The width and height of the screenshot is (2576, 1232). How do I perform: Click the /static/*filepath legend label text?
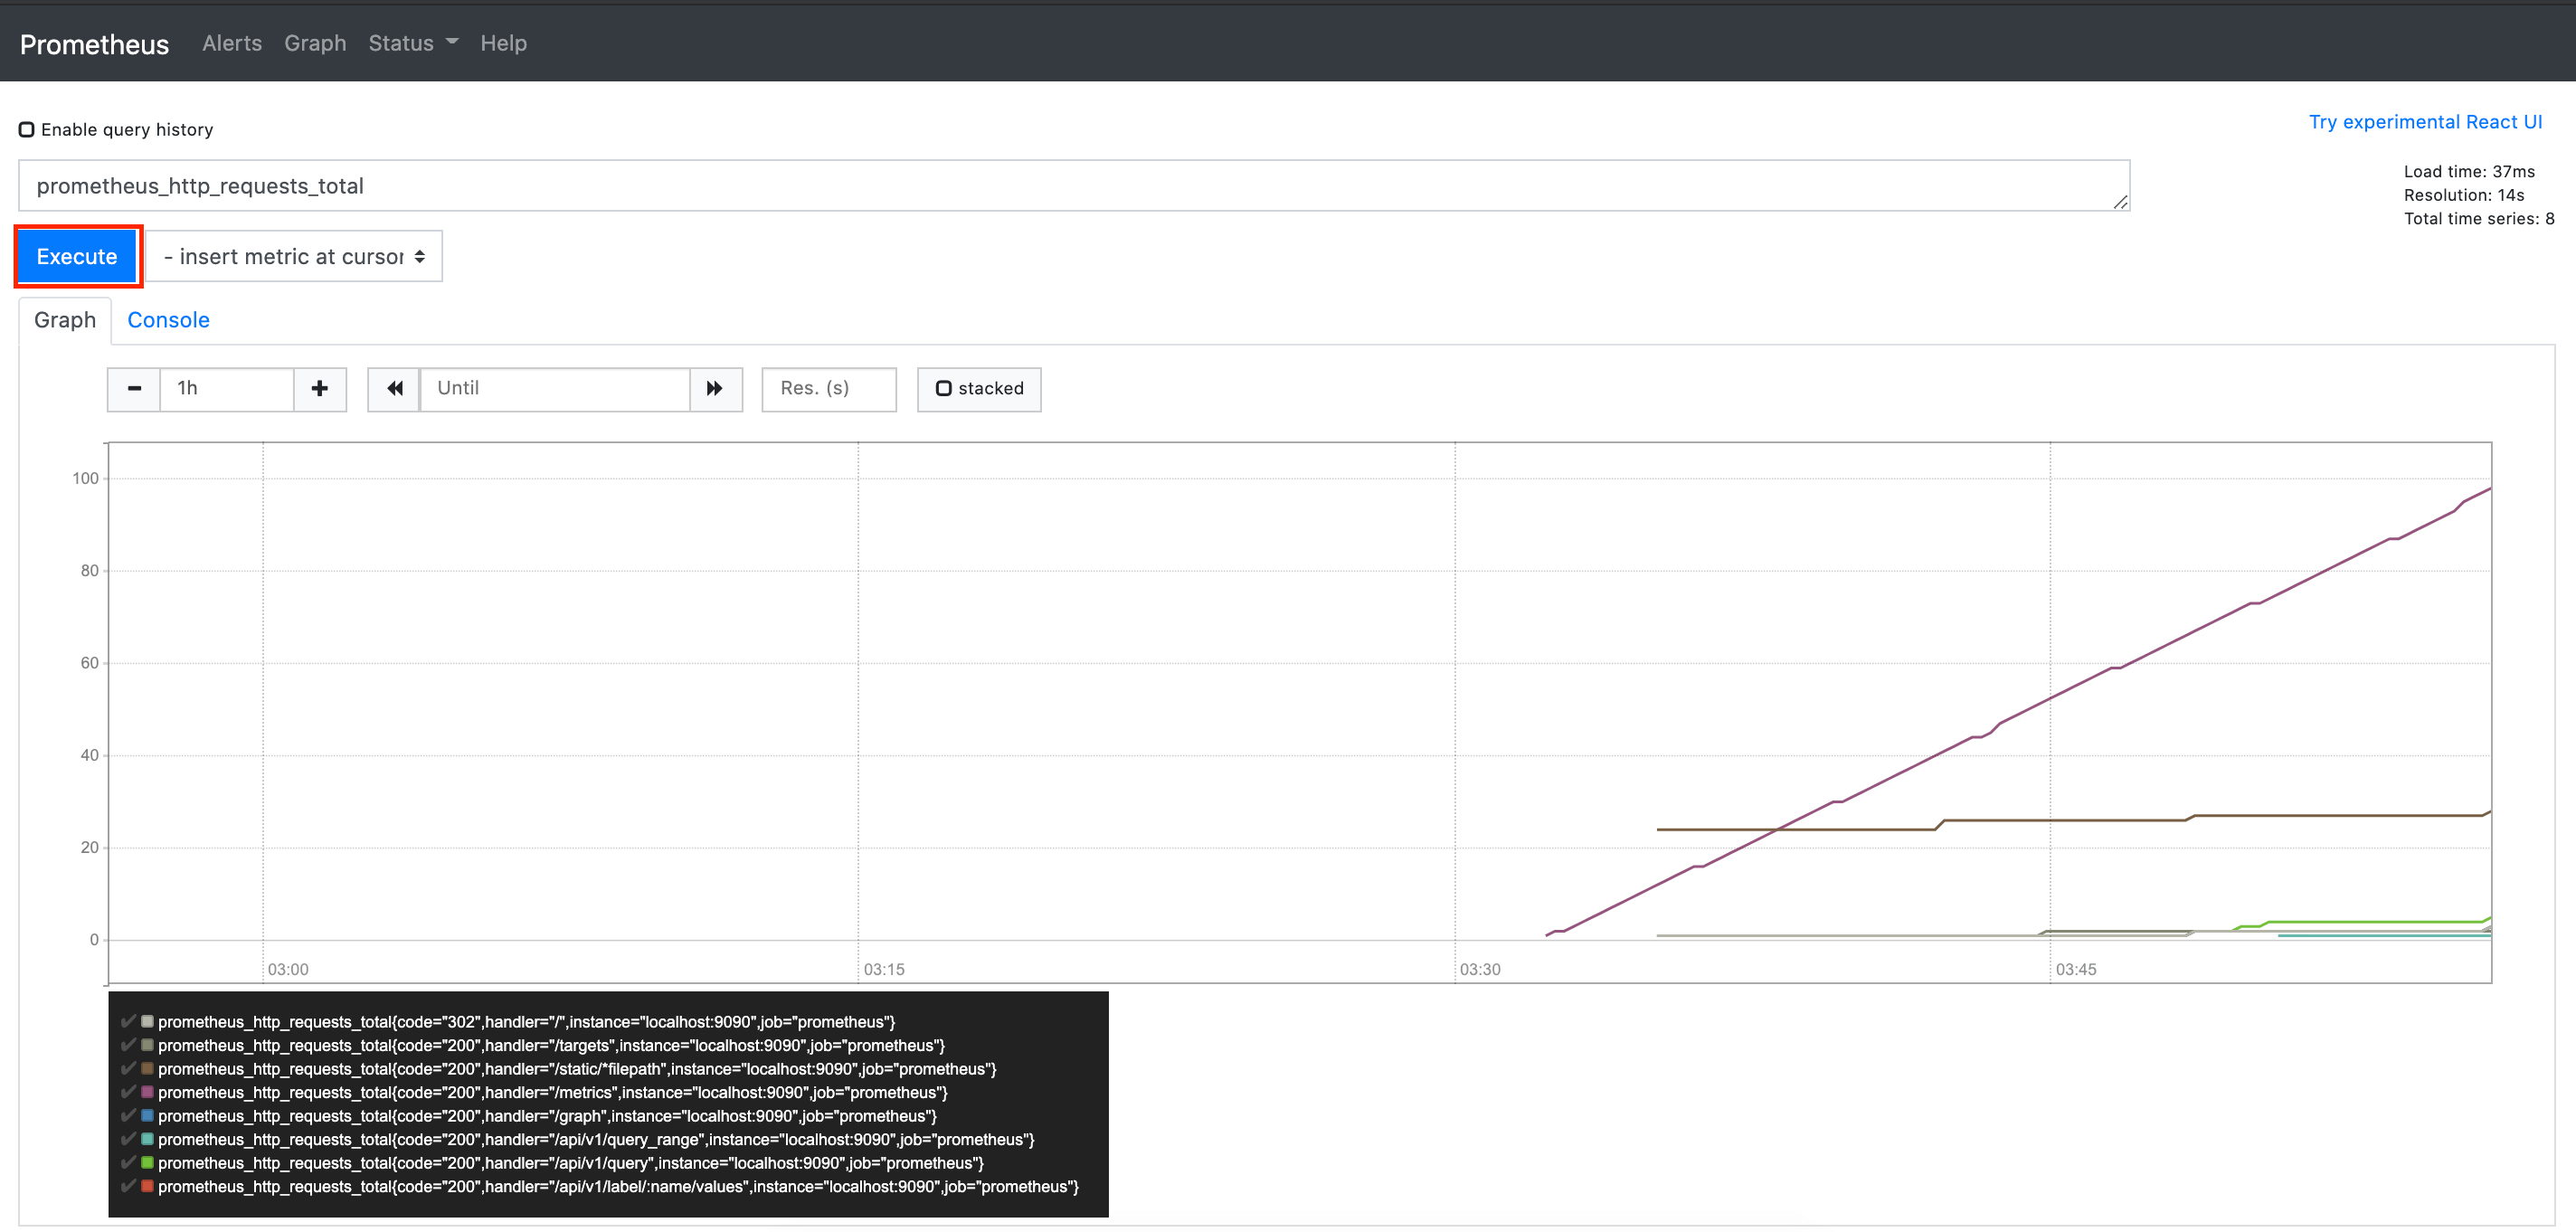(x=577, y=1069)
